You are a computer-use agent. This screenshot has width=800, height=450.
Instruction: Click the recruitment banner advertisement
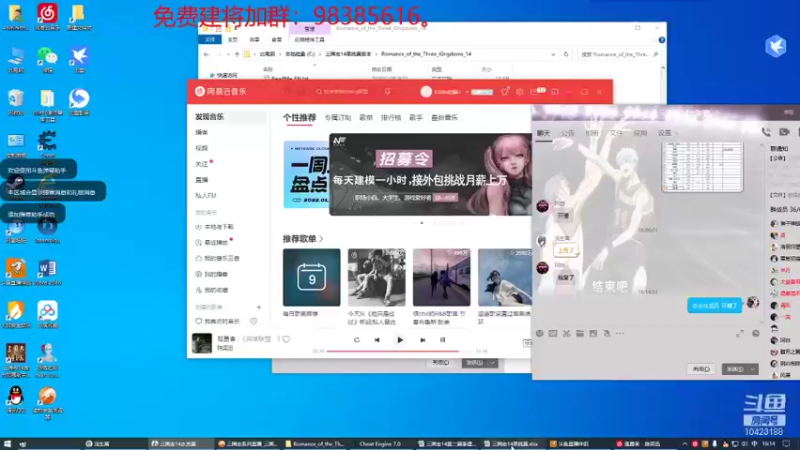point(430,174)
